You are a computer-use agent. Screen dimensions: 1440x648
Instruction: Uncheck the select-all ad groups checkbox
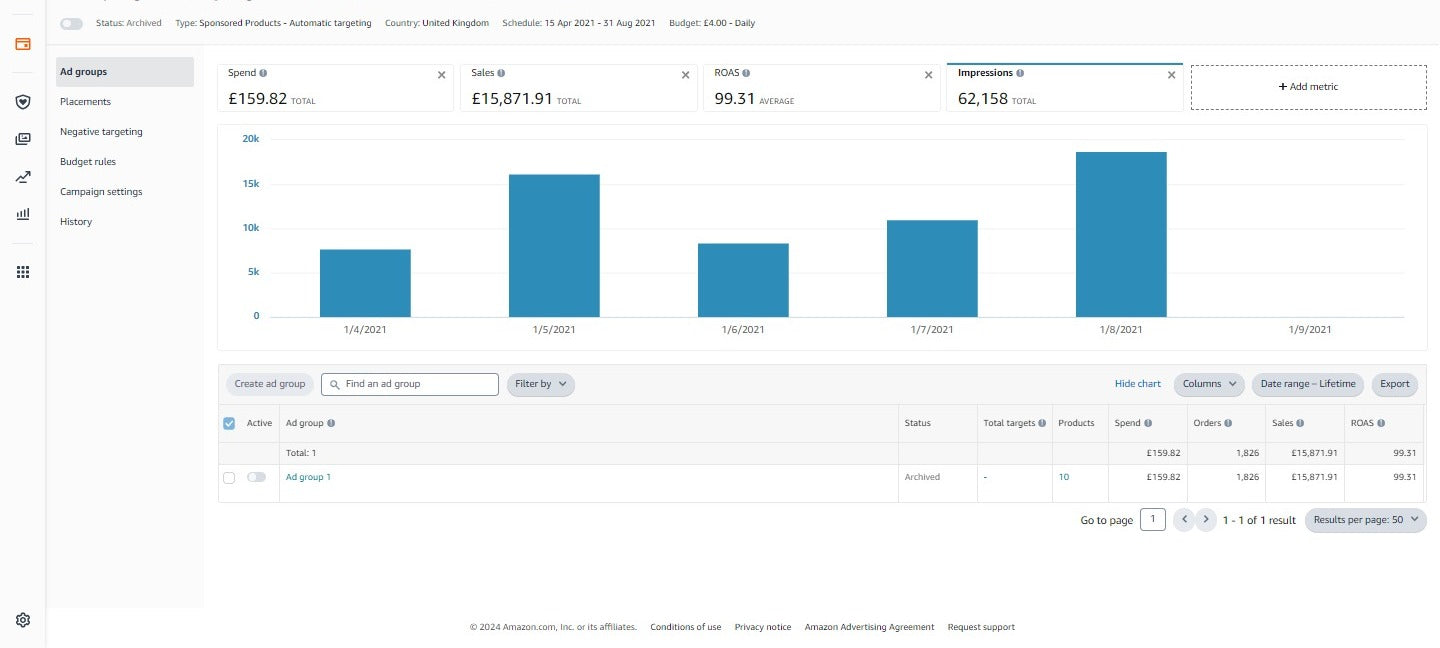(229, 424)
